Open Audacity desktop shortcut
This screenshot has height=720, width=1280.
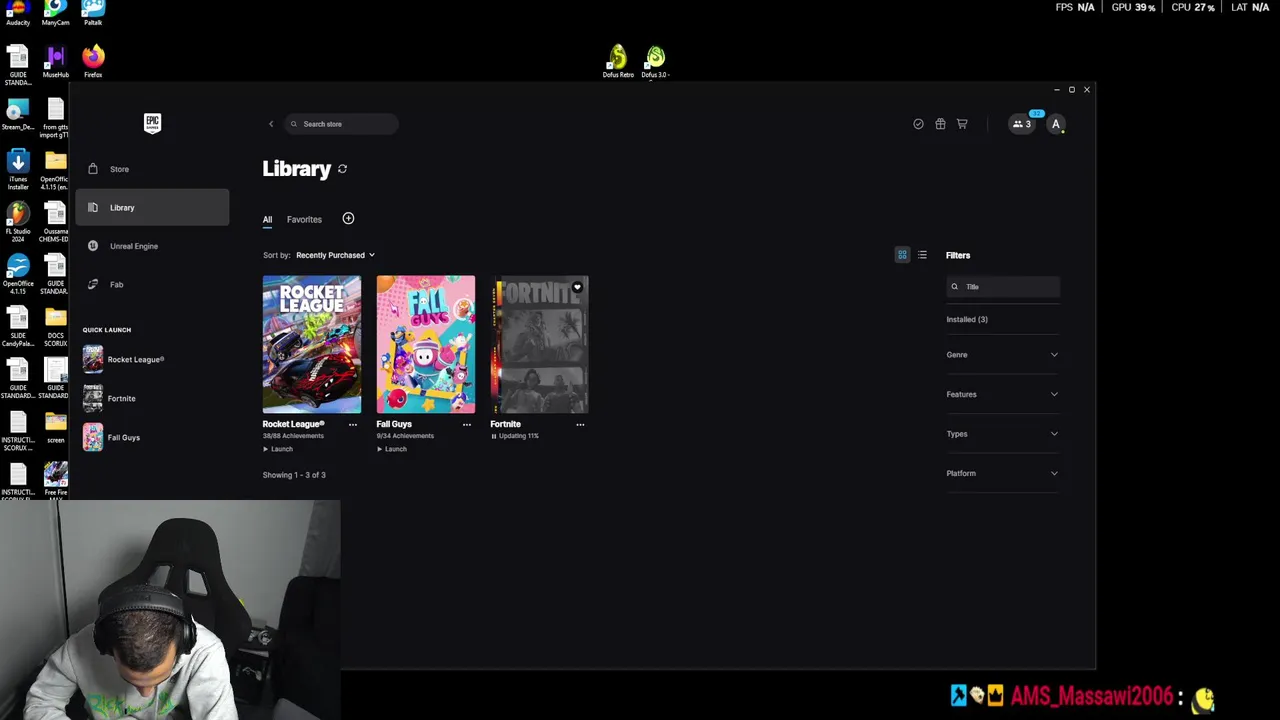tap(18, 13)
